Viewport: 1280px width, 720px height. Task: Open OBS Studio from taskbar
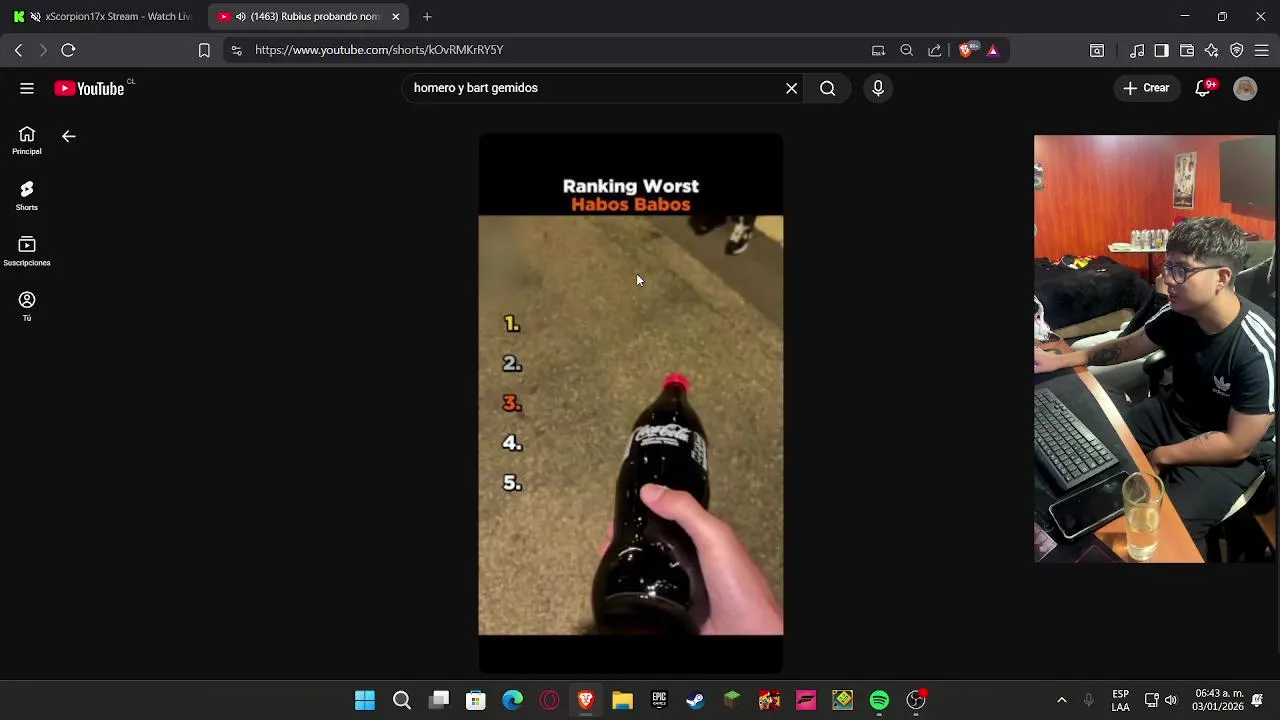coord(916,700)
